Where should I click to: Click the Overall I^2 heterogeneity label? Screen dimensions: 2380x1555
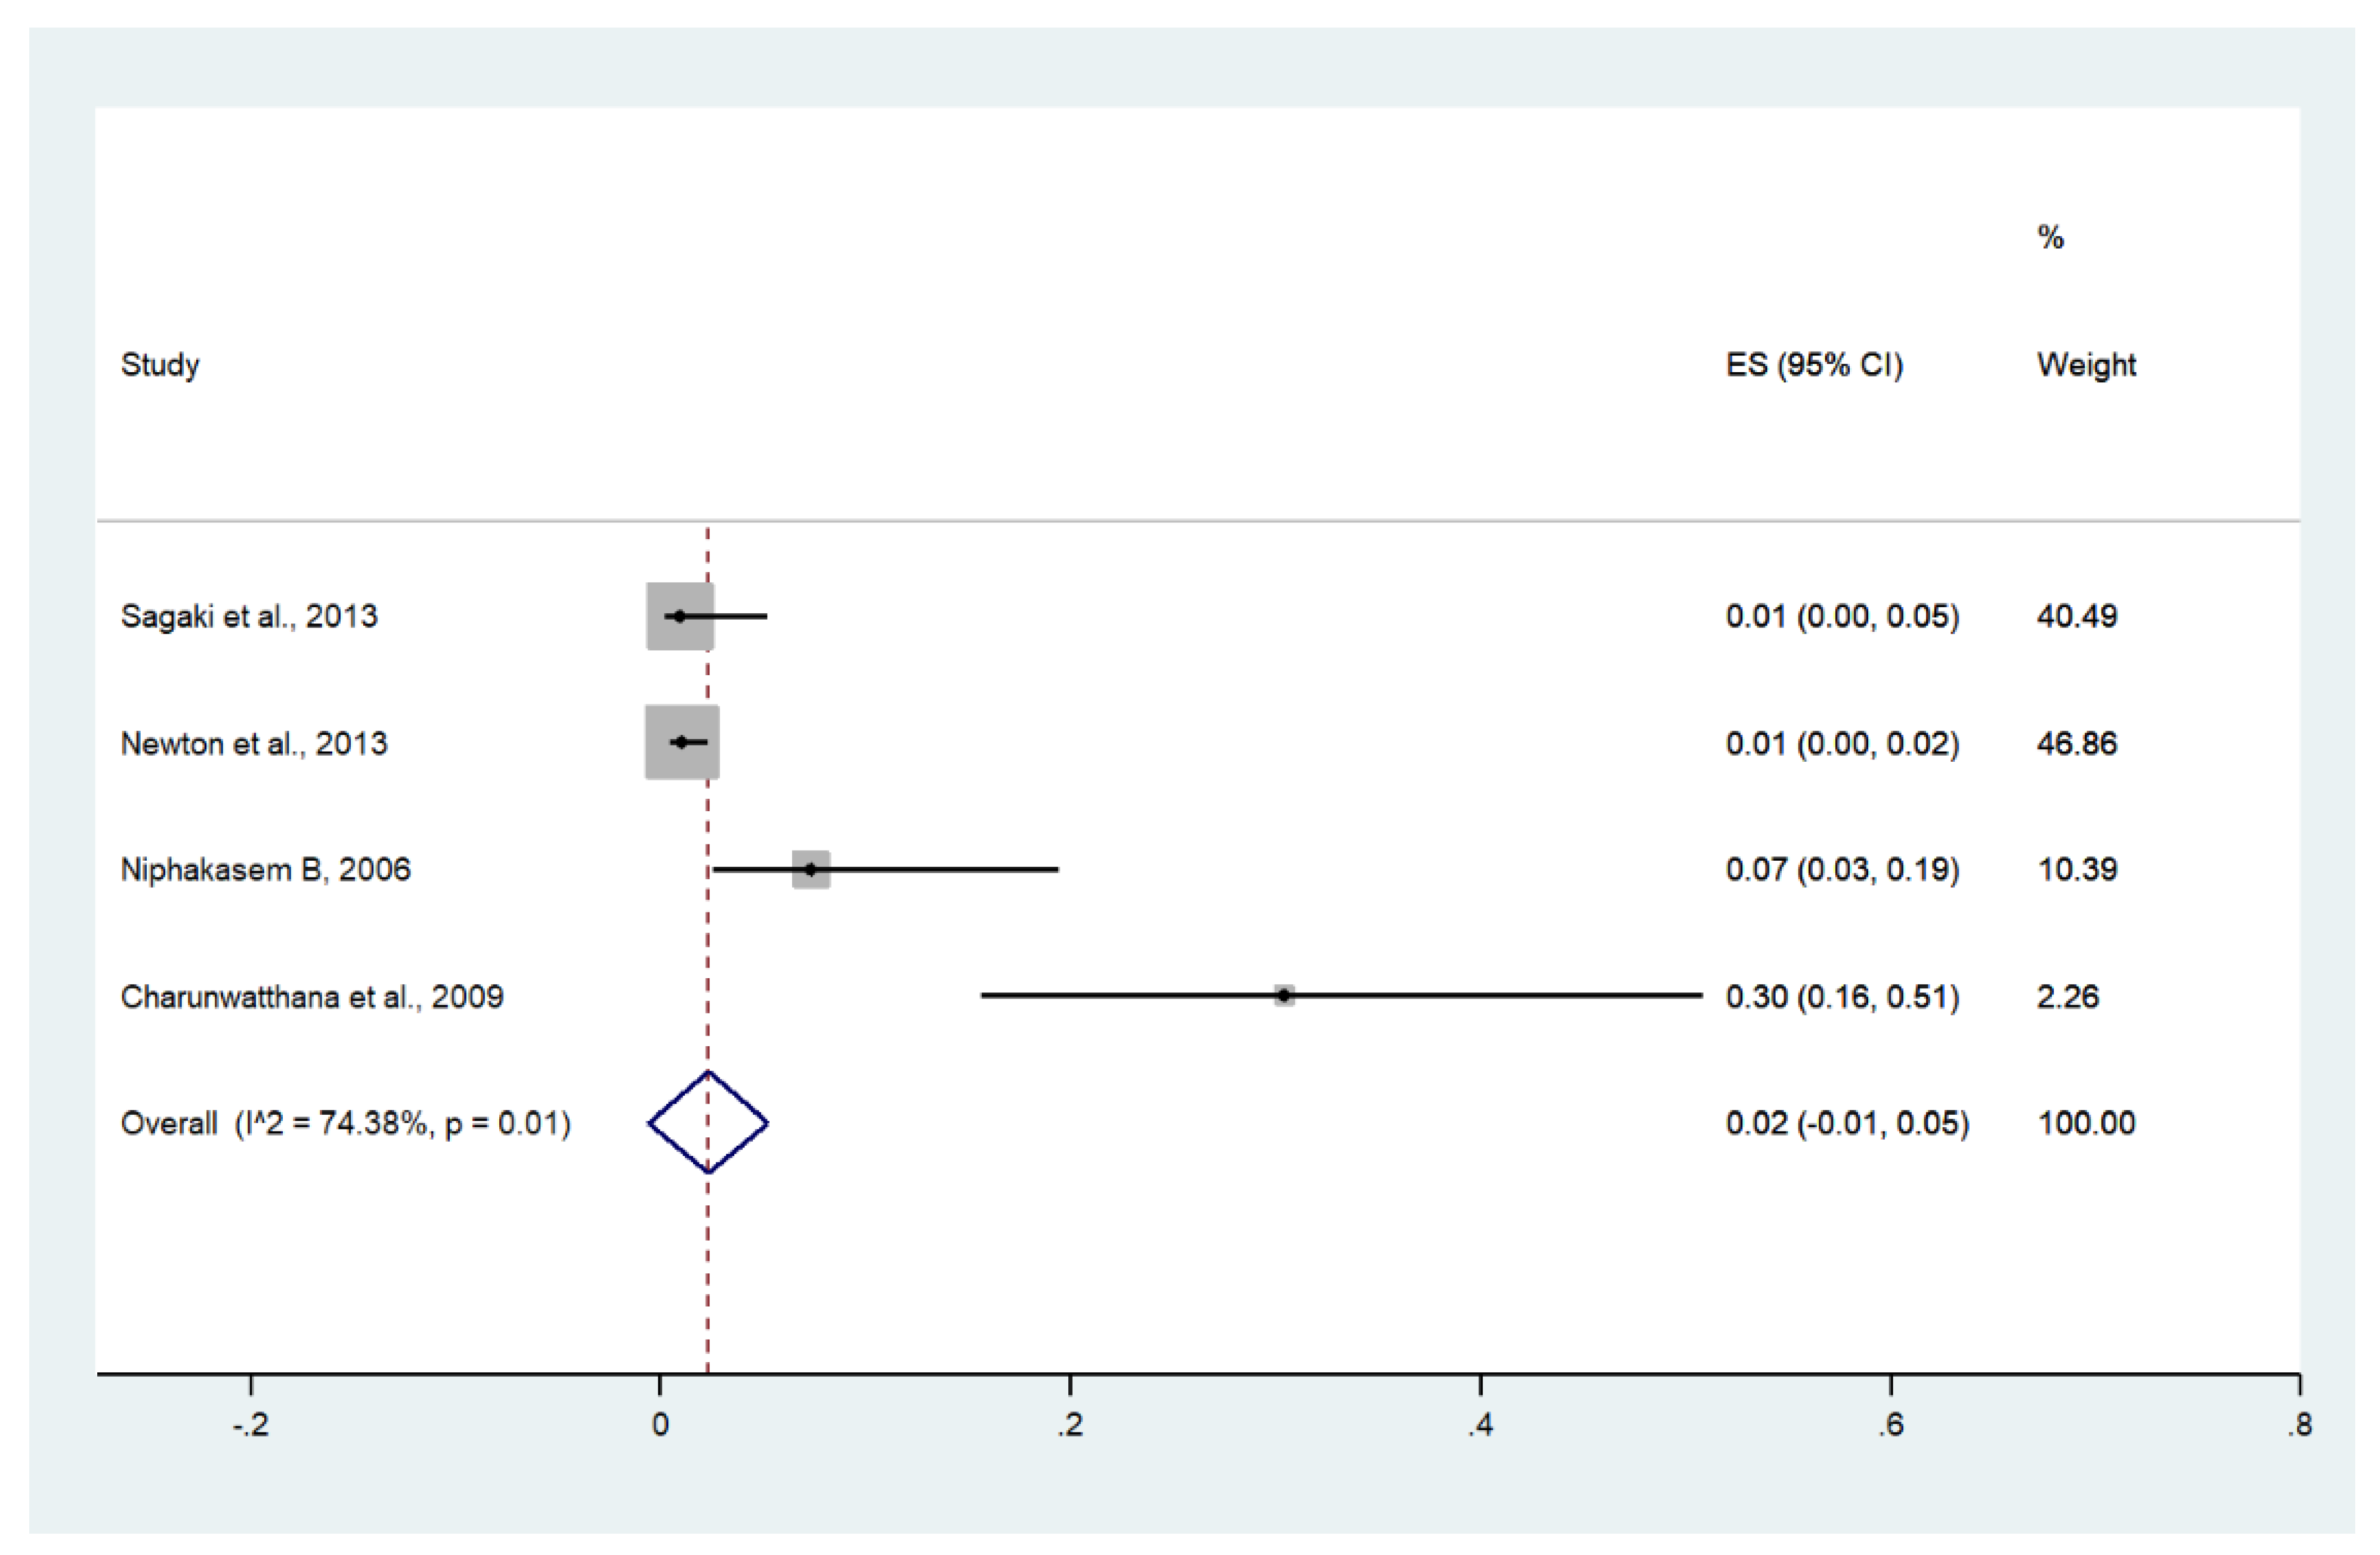pos(345,1123)
